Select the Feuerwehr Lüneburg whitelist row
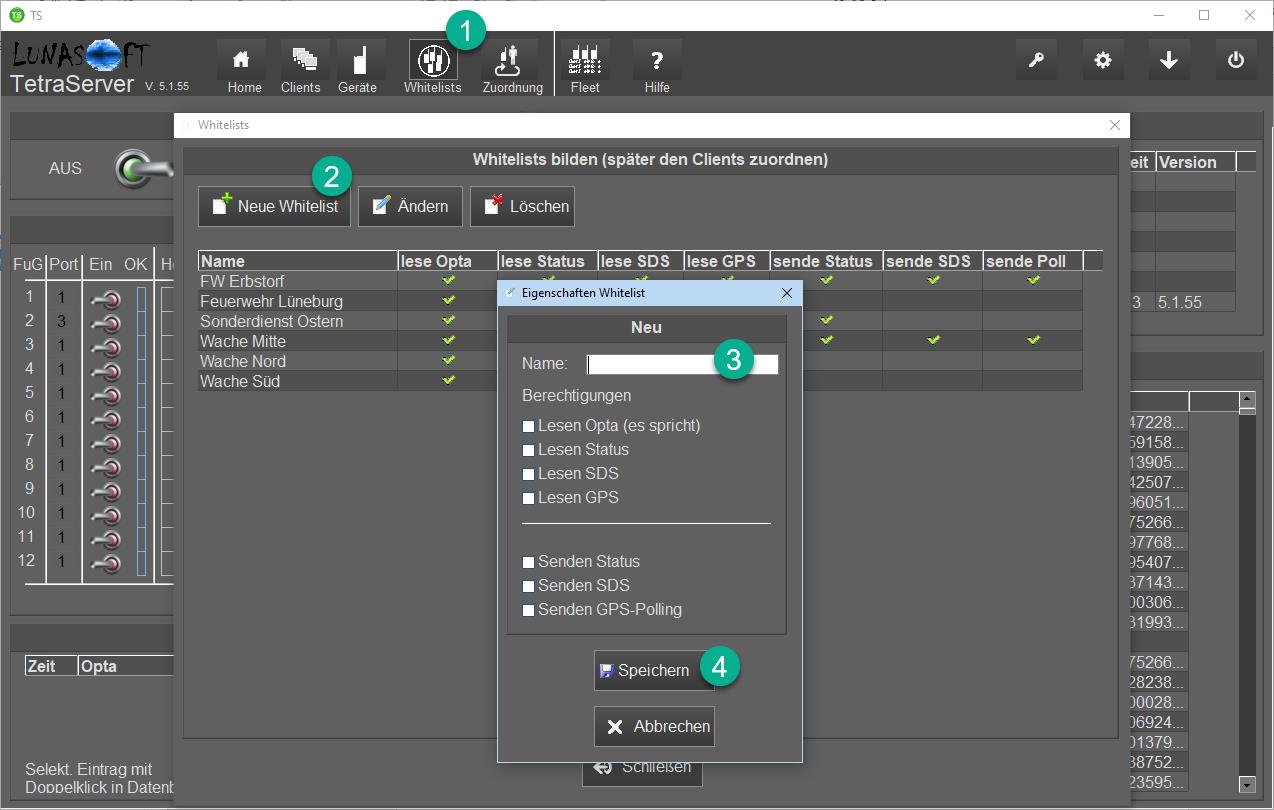 640,301
